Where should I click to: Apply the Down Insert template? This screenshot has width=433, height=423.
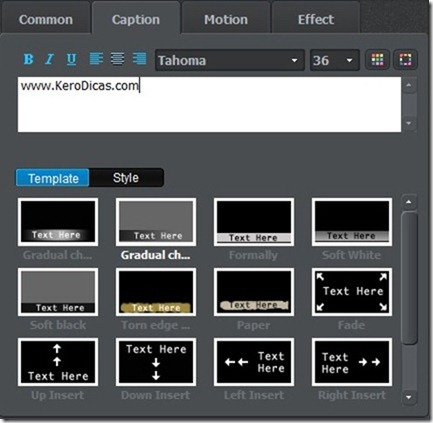click(x=156, y=362)
